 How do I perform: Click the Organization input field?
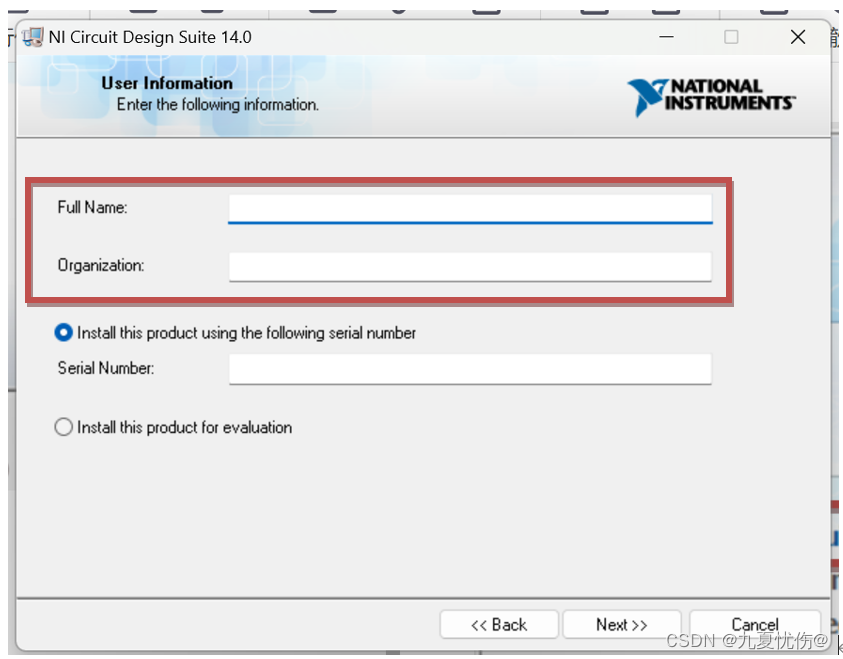[470, 267]
